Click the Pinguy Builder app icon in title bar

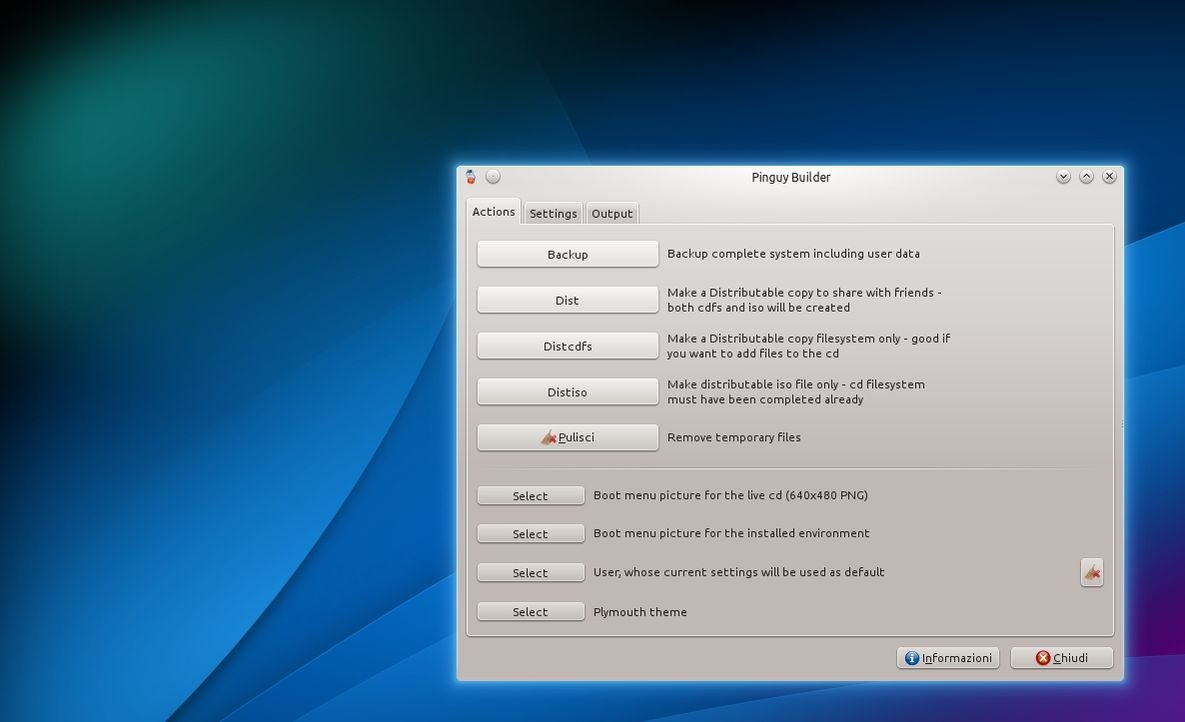point(471,177)
